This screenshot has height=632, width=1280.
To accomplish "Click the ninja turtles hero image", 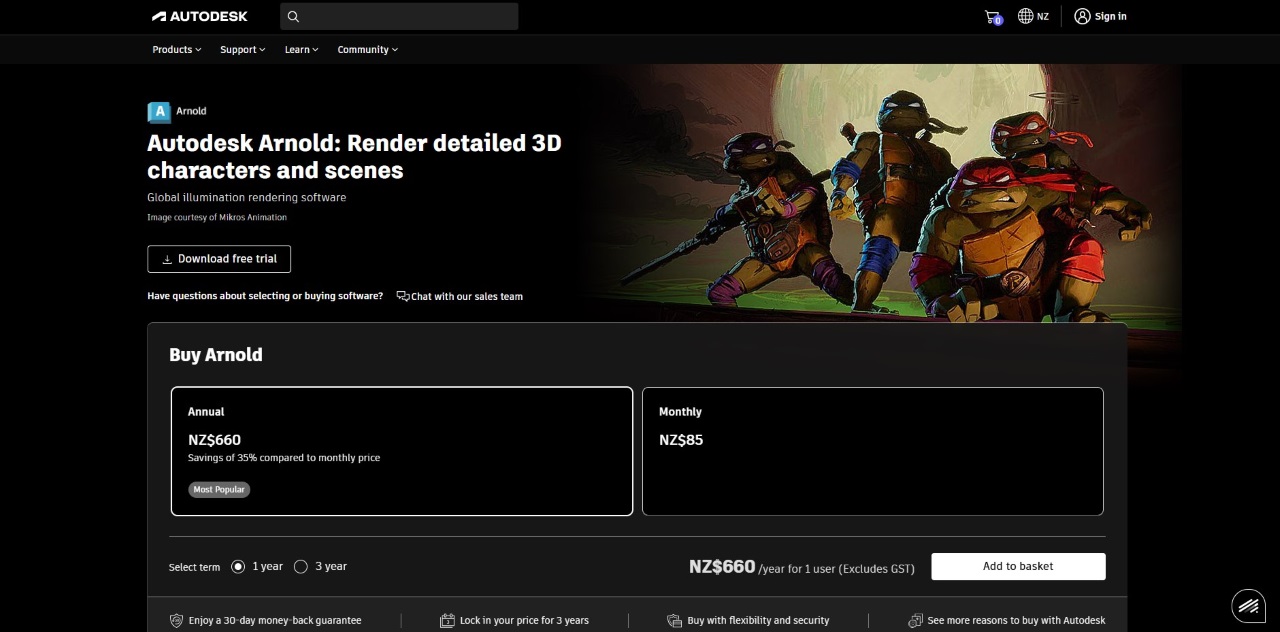I will point(880,193).
